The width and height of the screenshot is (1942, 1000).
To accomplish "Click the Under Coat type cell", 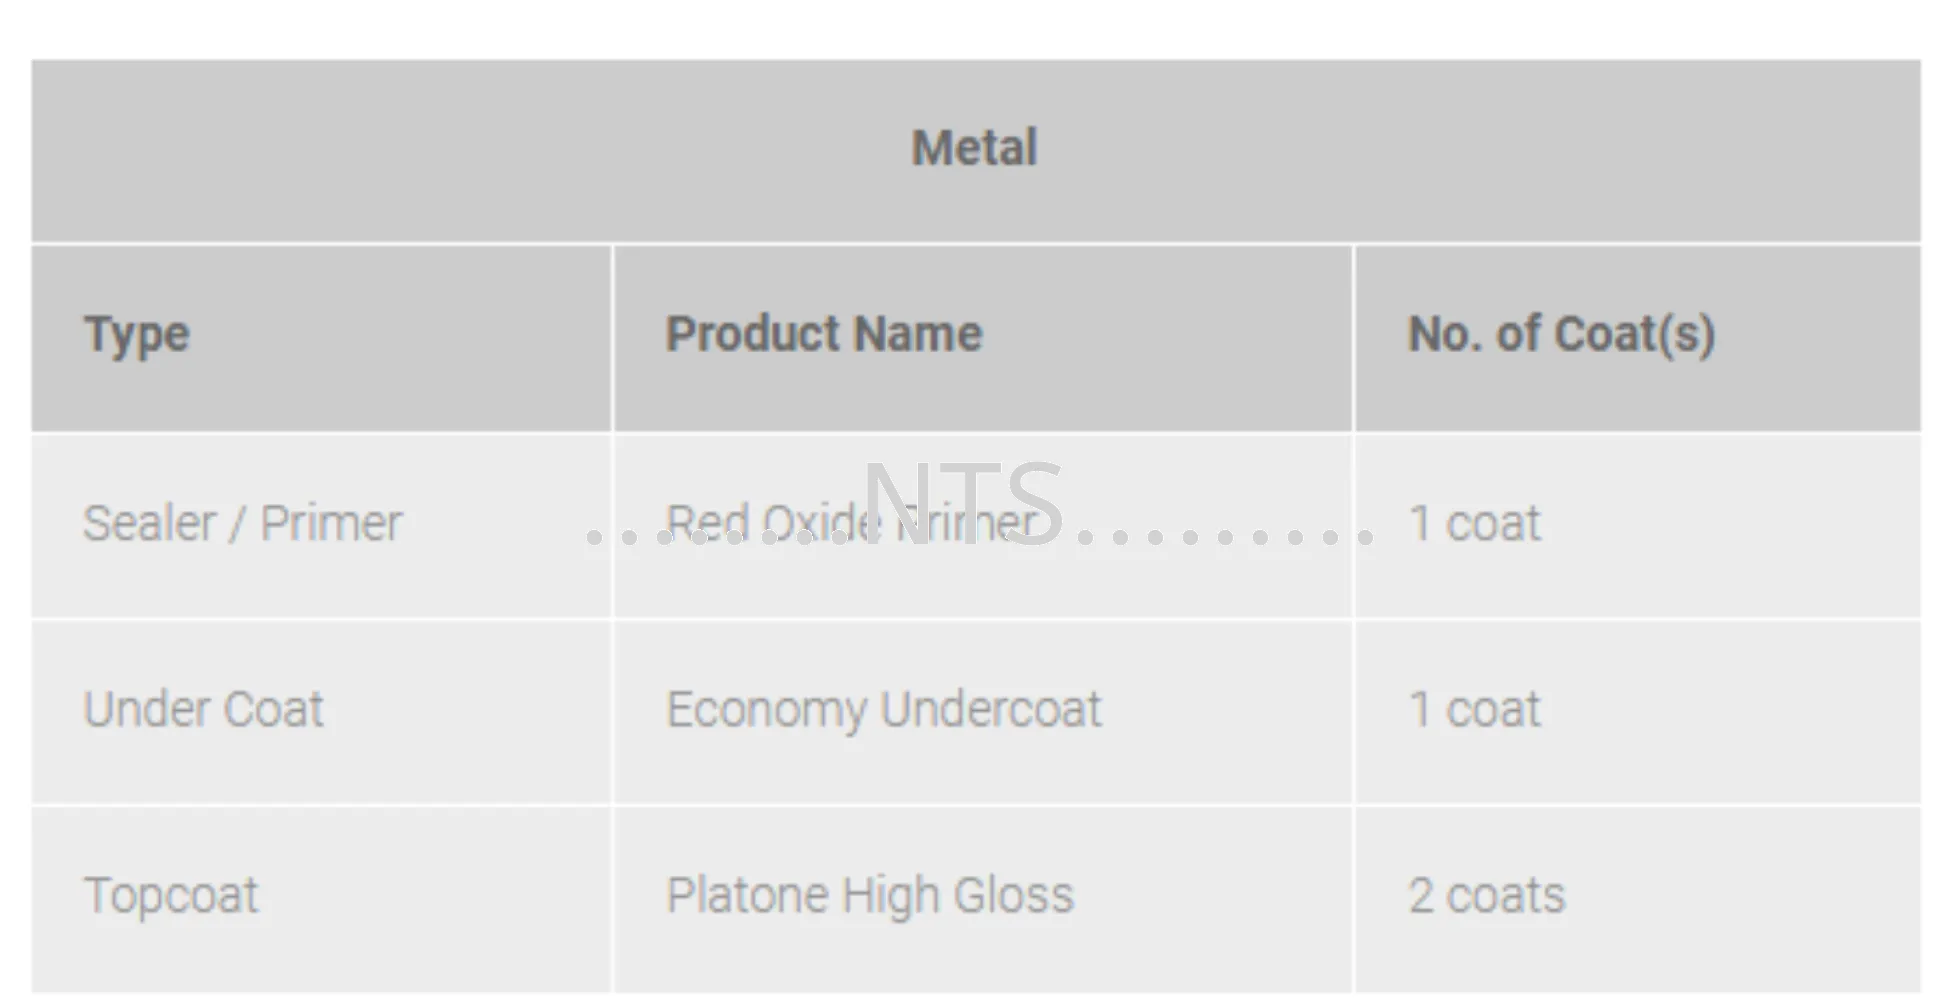I will pos(204,709).
